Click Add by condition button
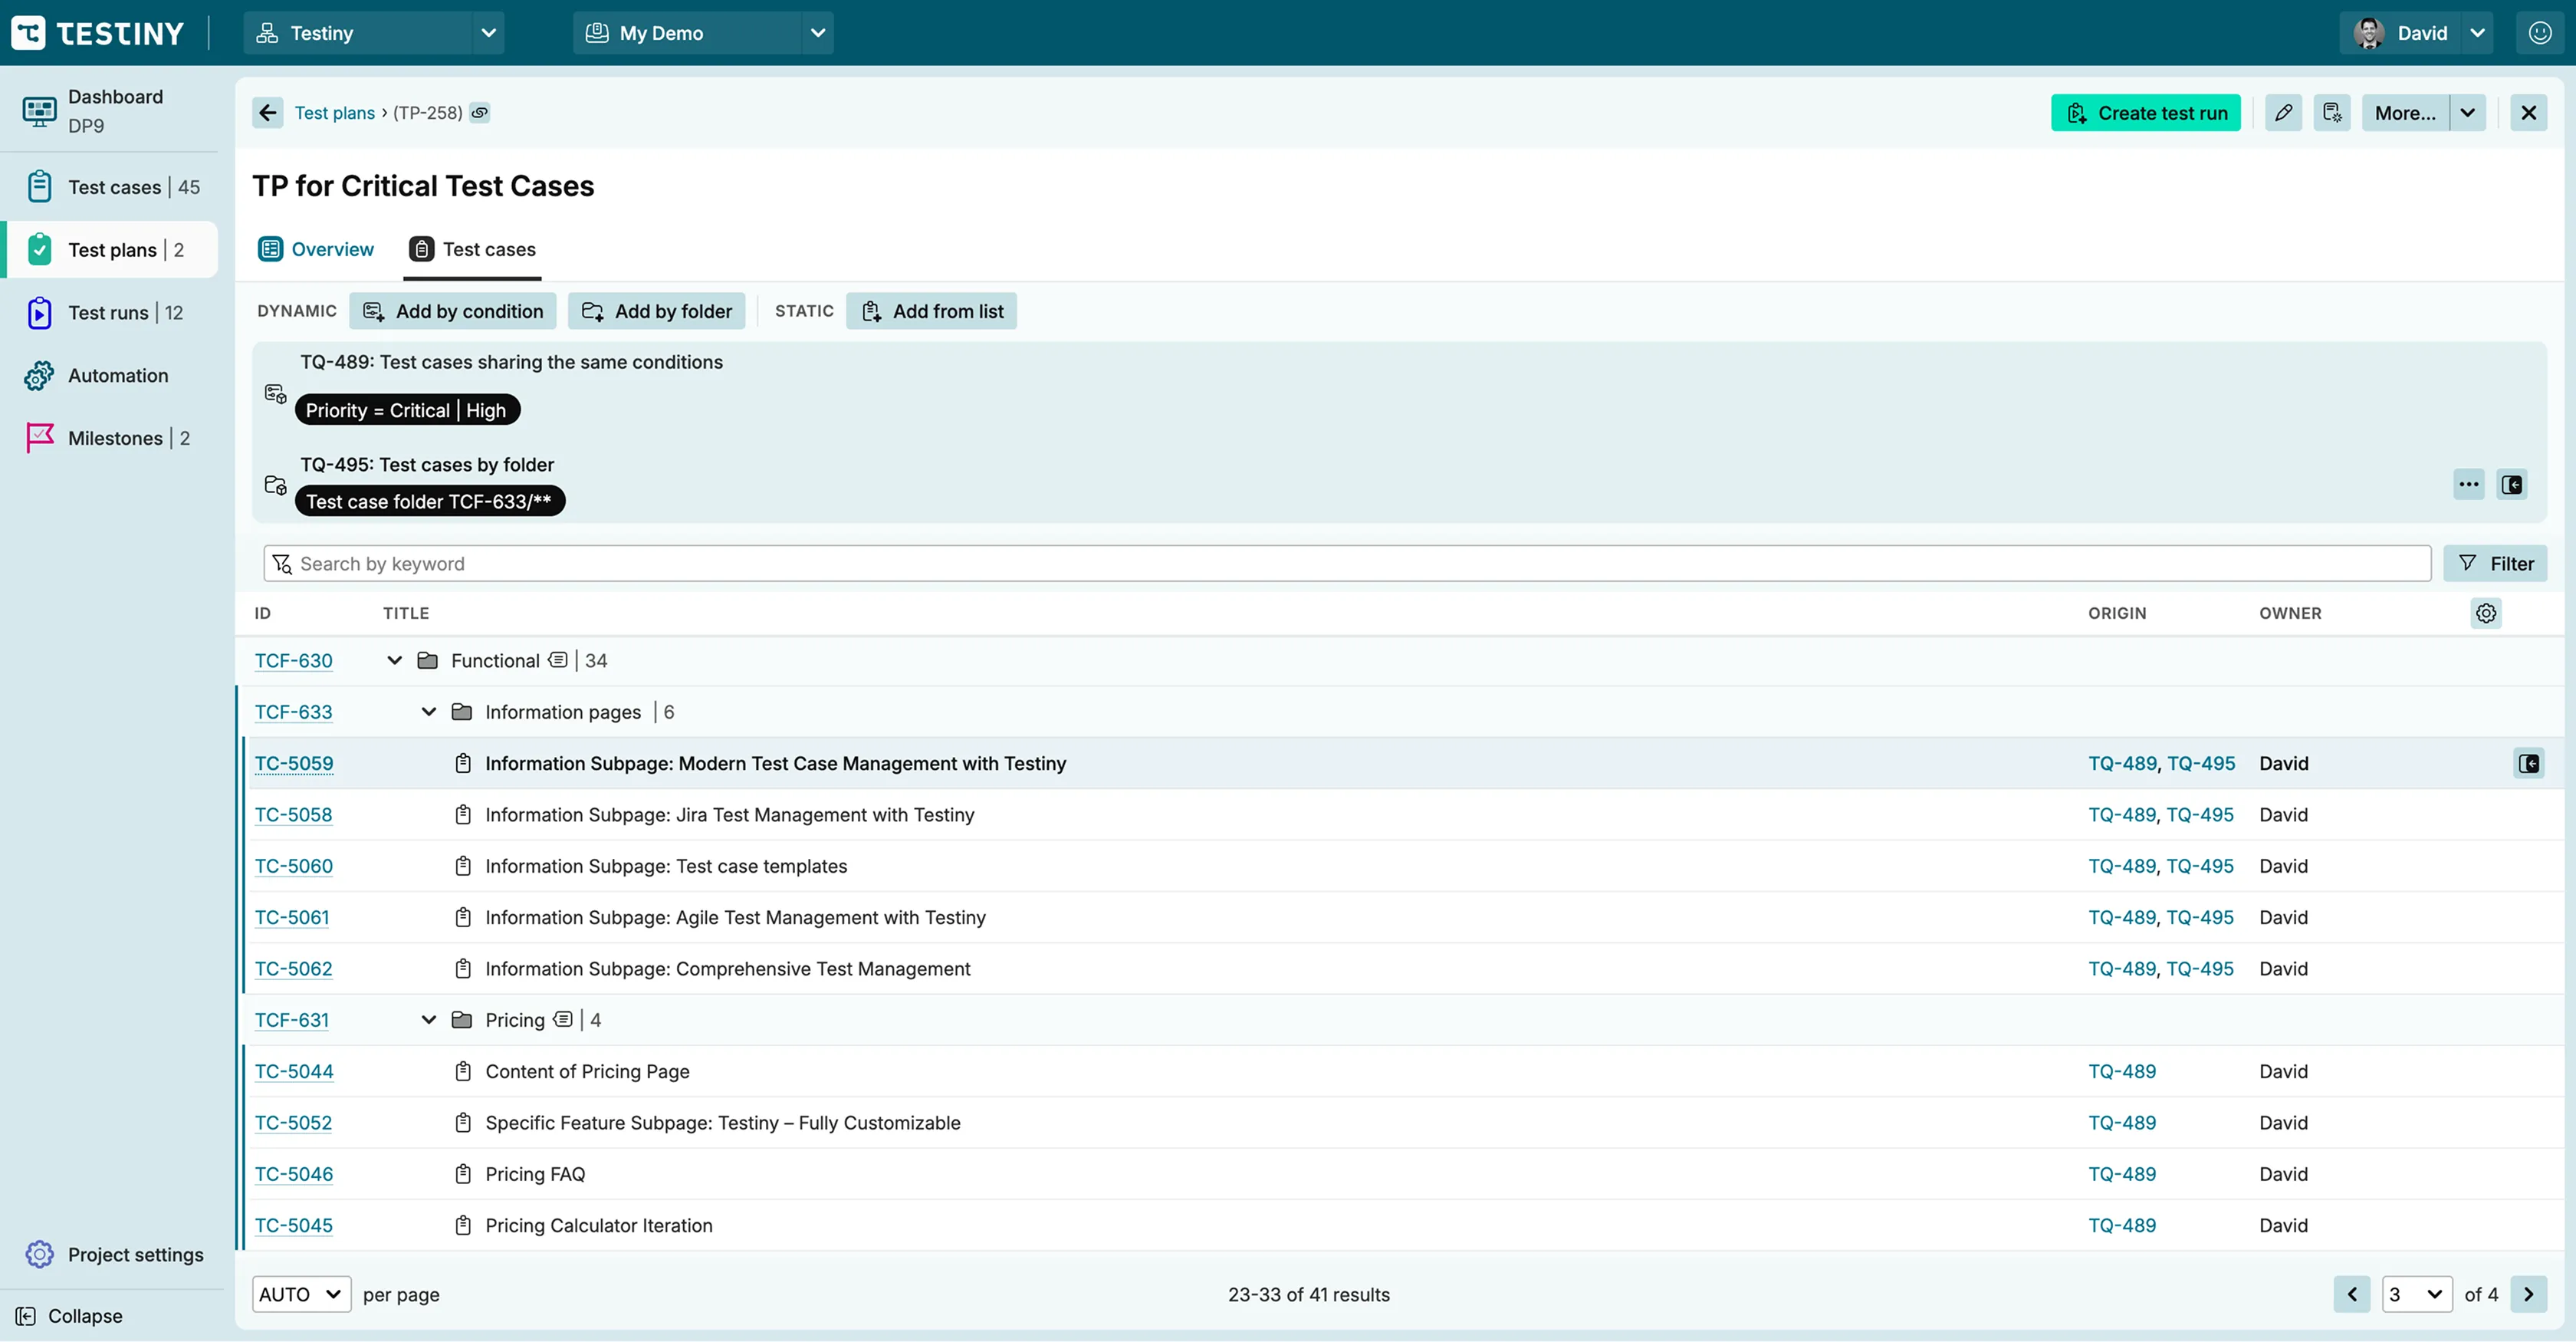2576x1342 pixels. 452,311
